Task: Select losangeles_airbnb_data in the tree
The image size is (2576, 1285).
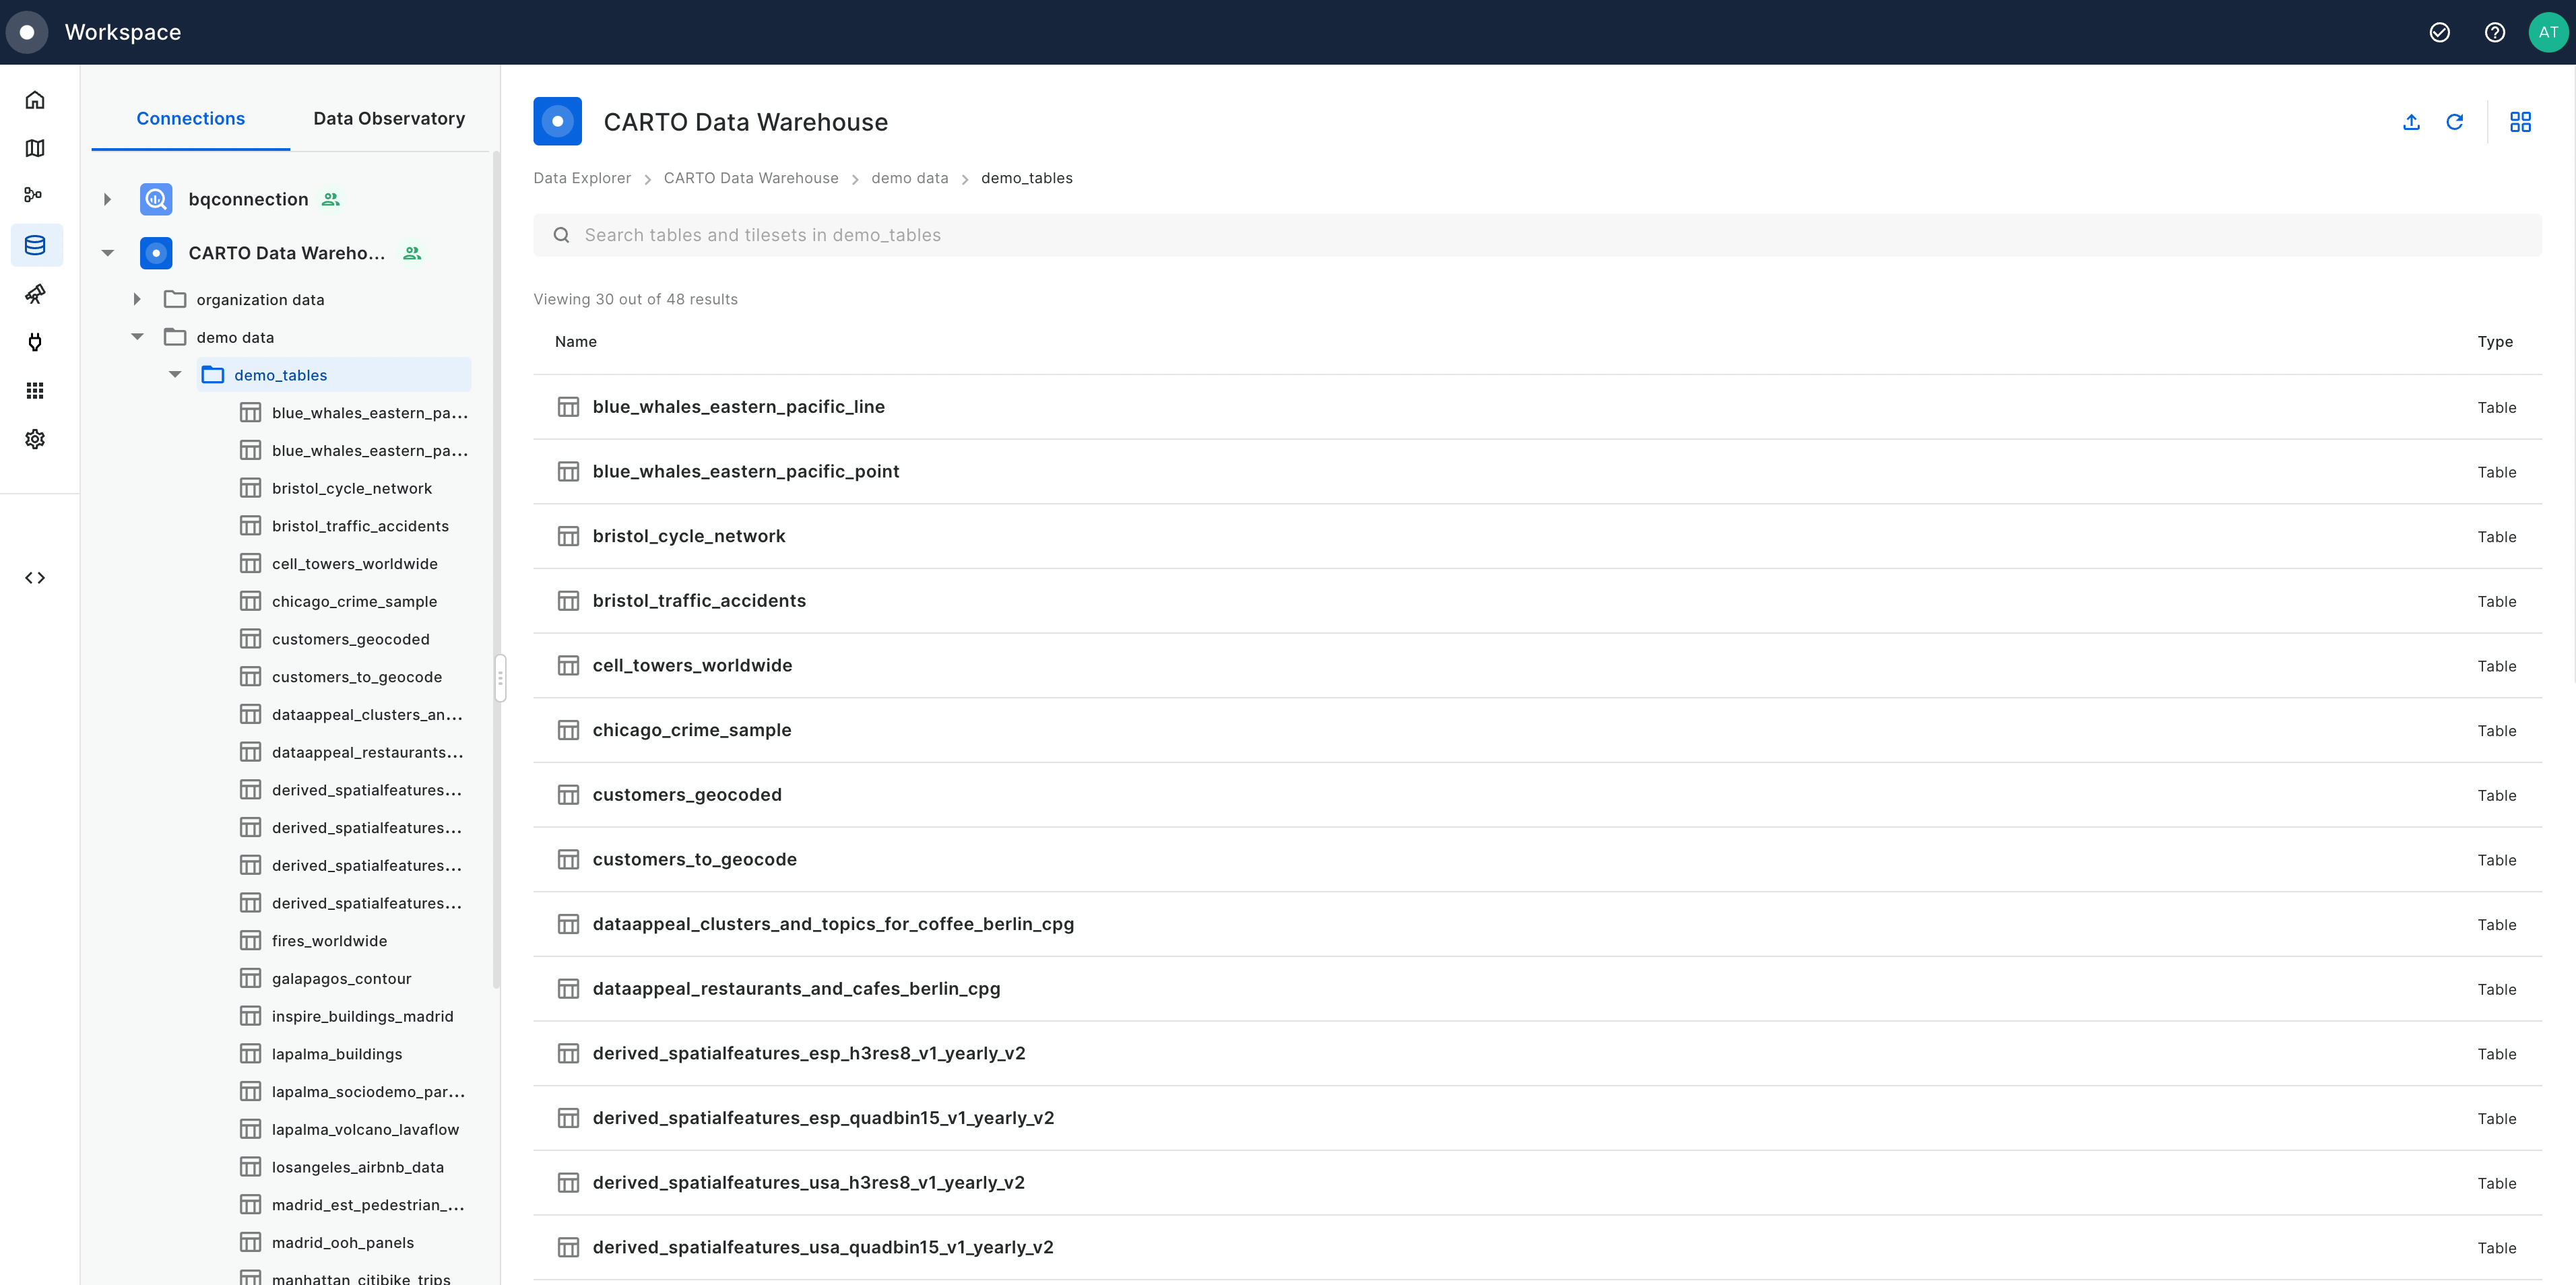Action: point(358,1167)
